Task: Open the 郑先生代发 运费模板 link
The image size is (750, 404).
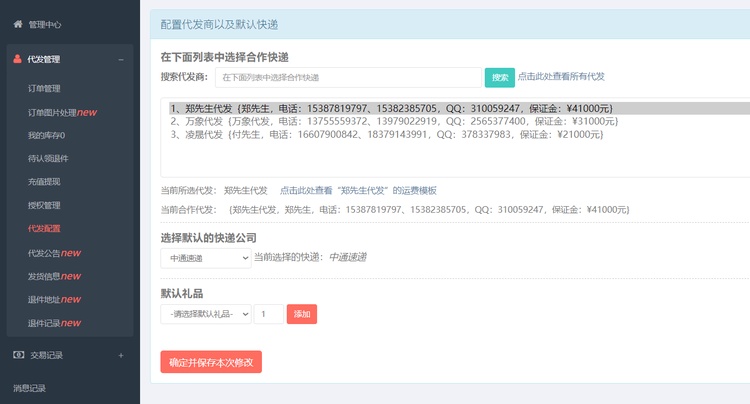Action: click(357, 190)
